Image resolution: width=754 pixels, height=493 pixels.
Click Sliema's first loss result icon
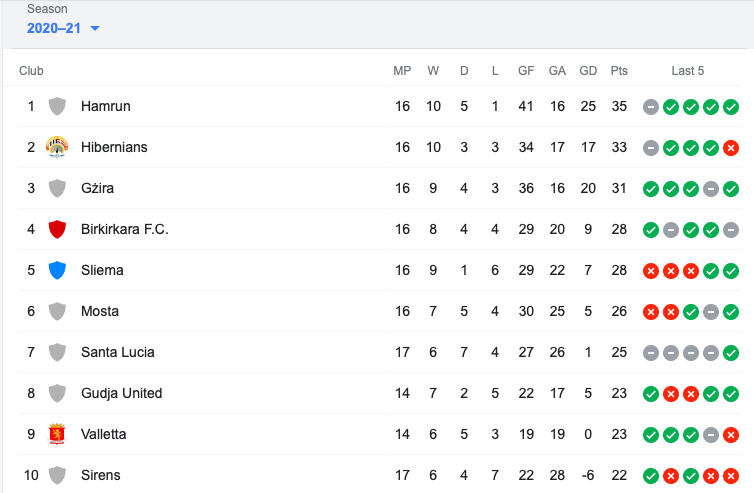coord(651,270)
